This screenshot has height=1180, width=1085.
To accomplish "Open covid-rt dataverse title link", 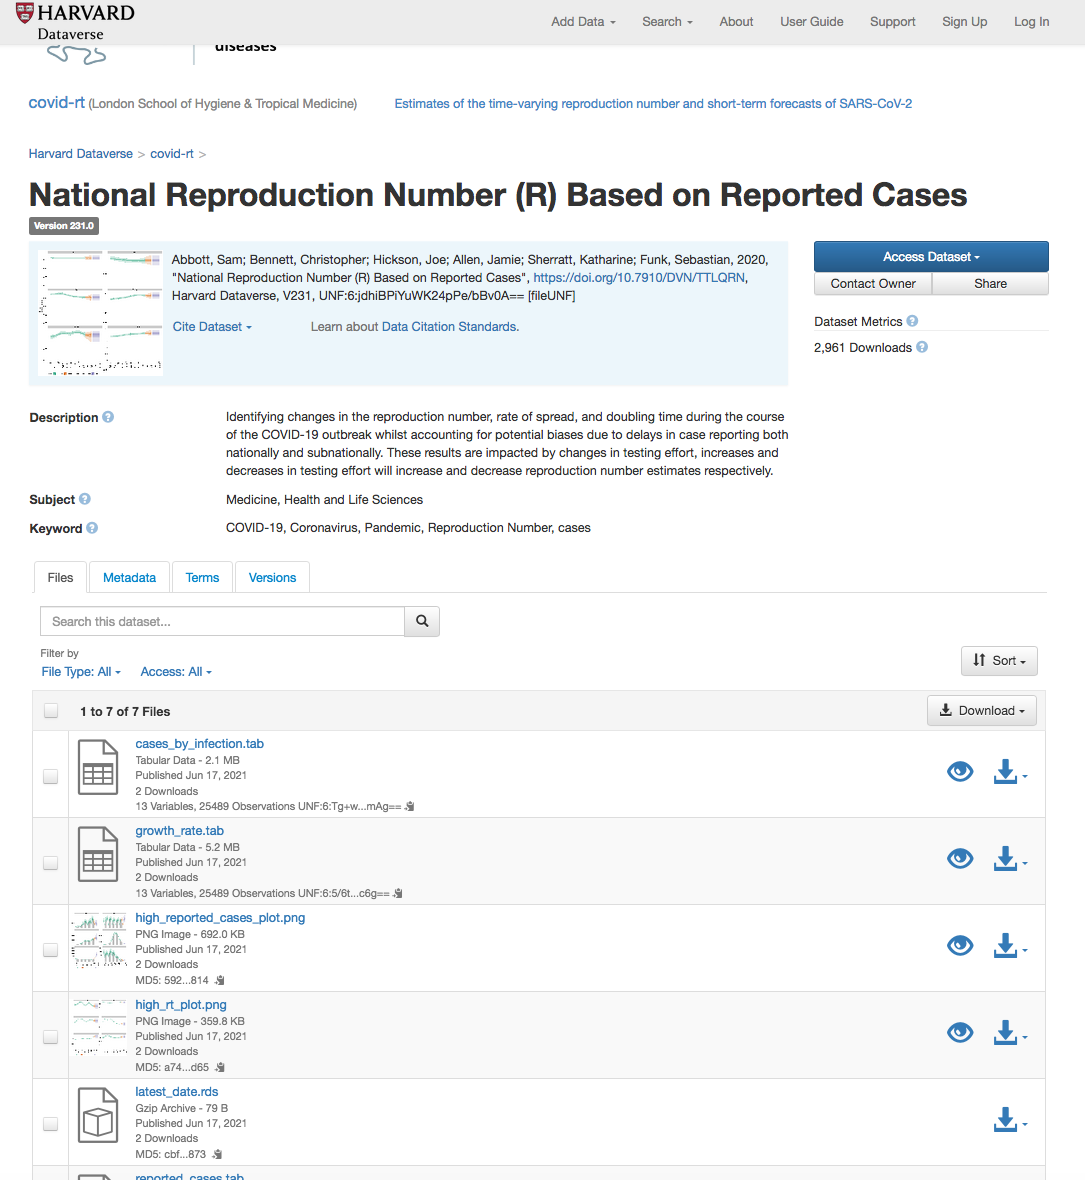I will (x=56, y=103).
